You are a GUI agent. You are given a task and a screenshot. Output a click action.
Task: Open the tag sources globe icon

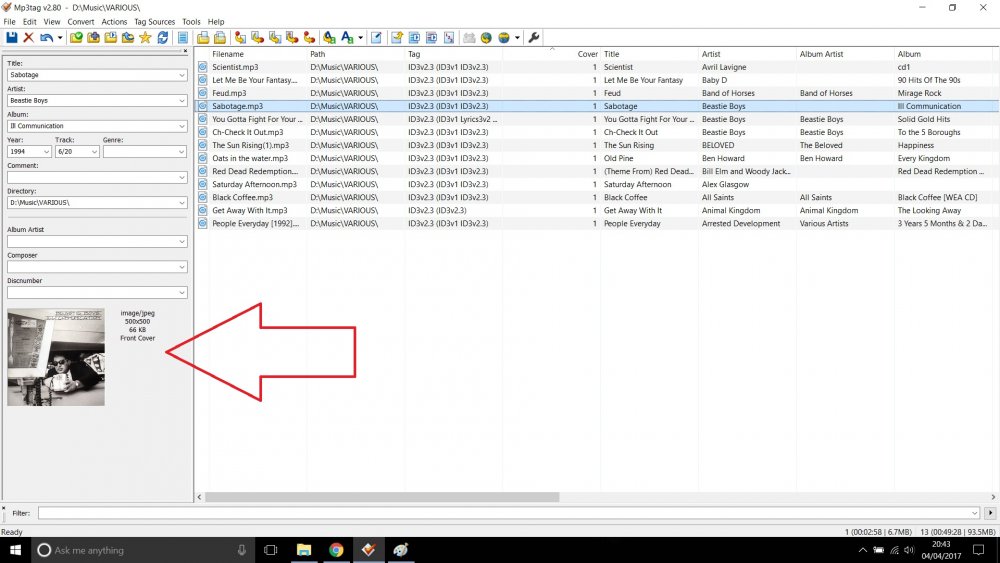click(504, 38)
